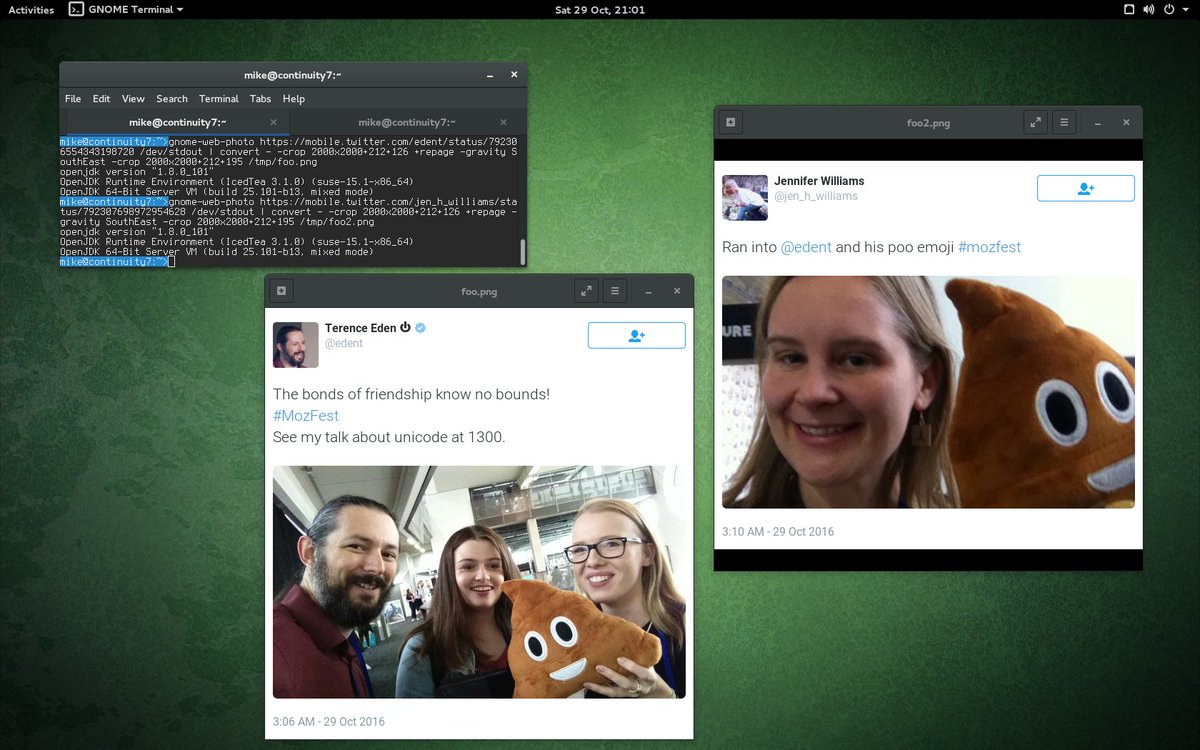Click the selfie photo in the foo2.png tweet
The height and width of the screenshot is (750, 1200).
928,392
